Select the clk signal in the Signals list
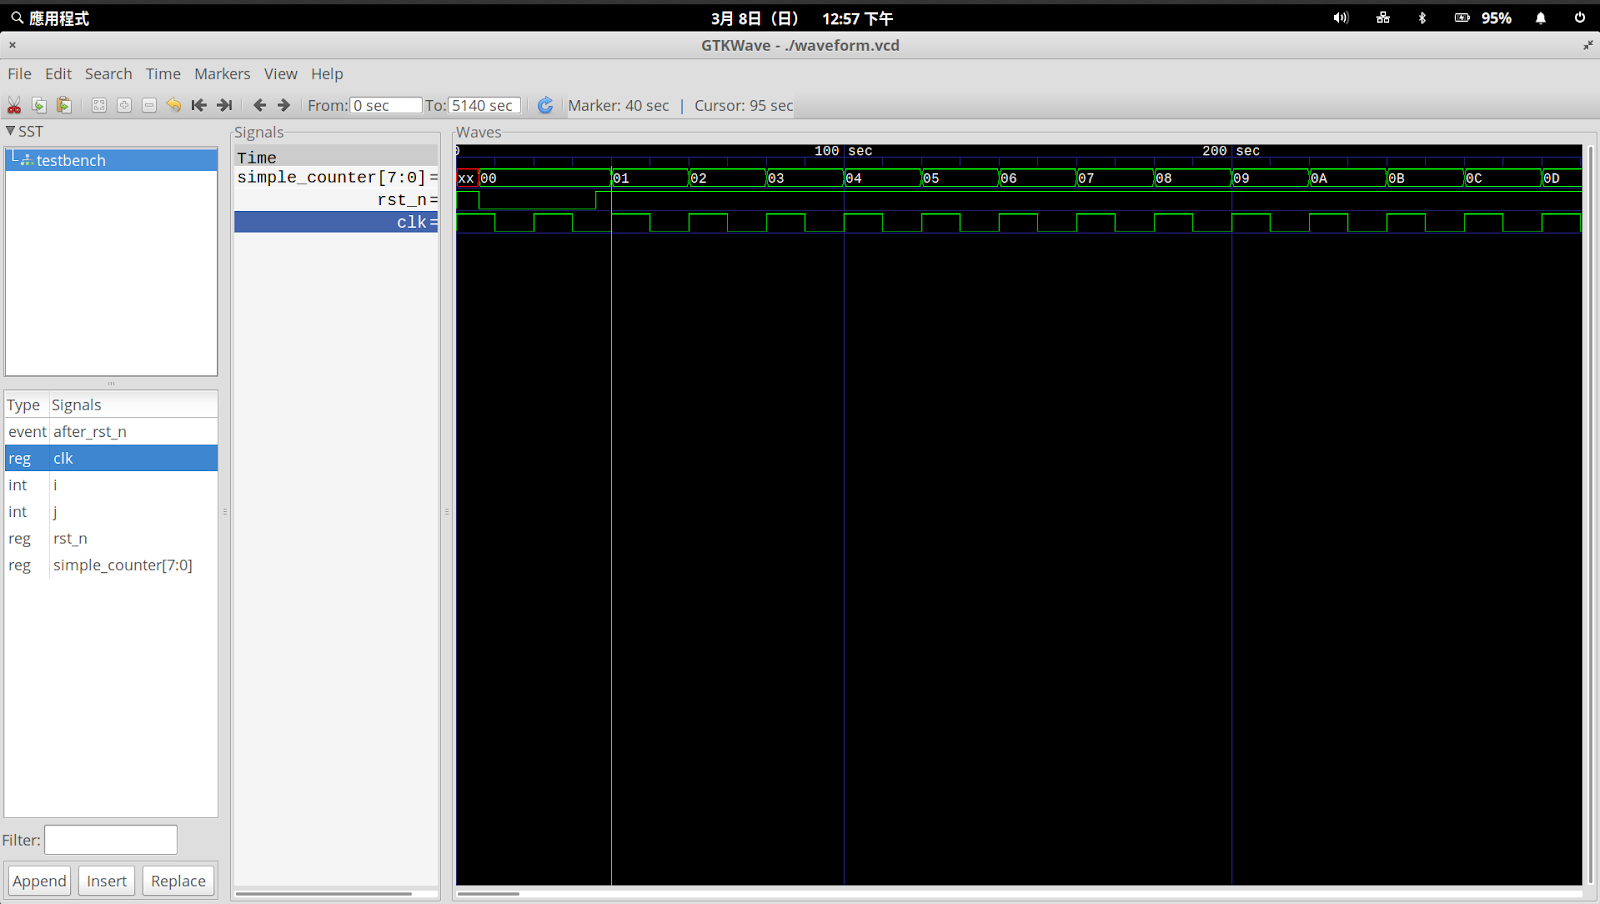The image size is (1600, 904). pos(63,458)
